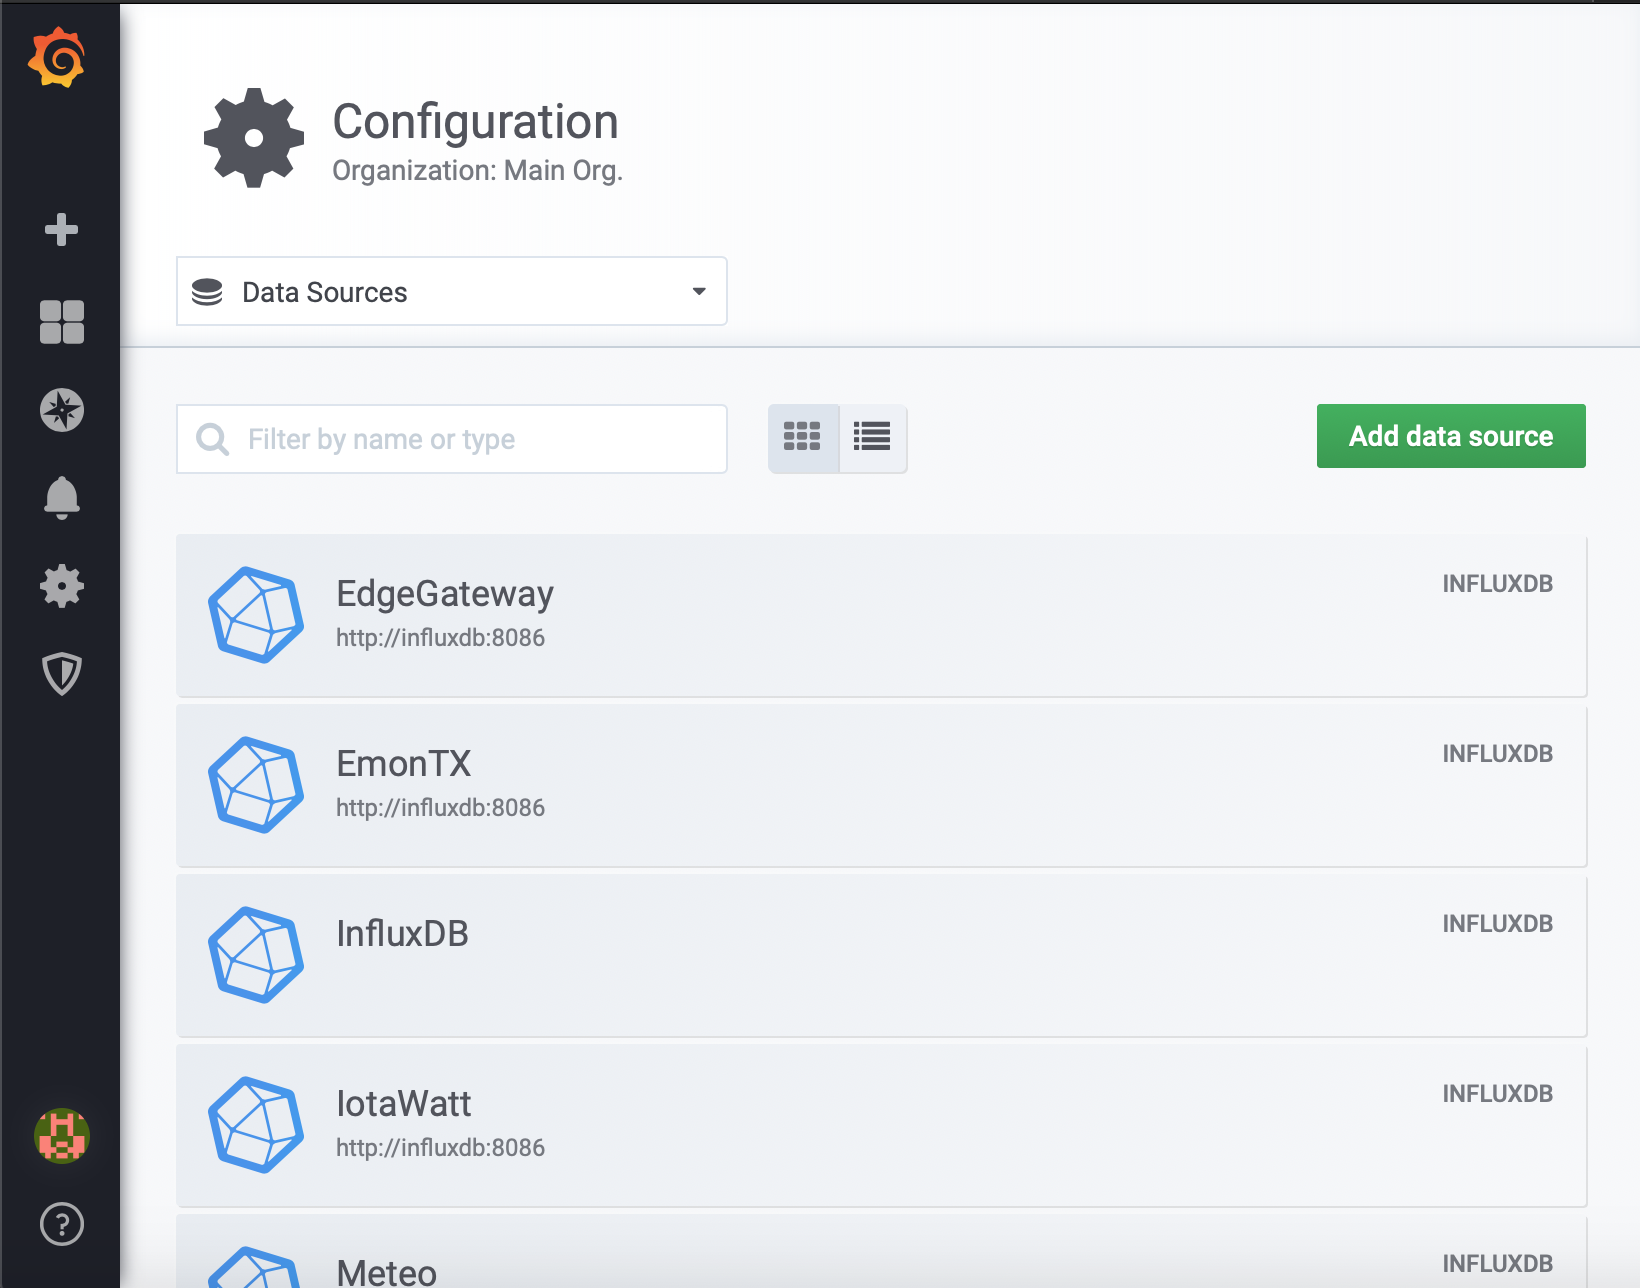1640x1288 pixels.
Task: Click the InfluxDB row logo icon
Action: pos(256,955)
